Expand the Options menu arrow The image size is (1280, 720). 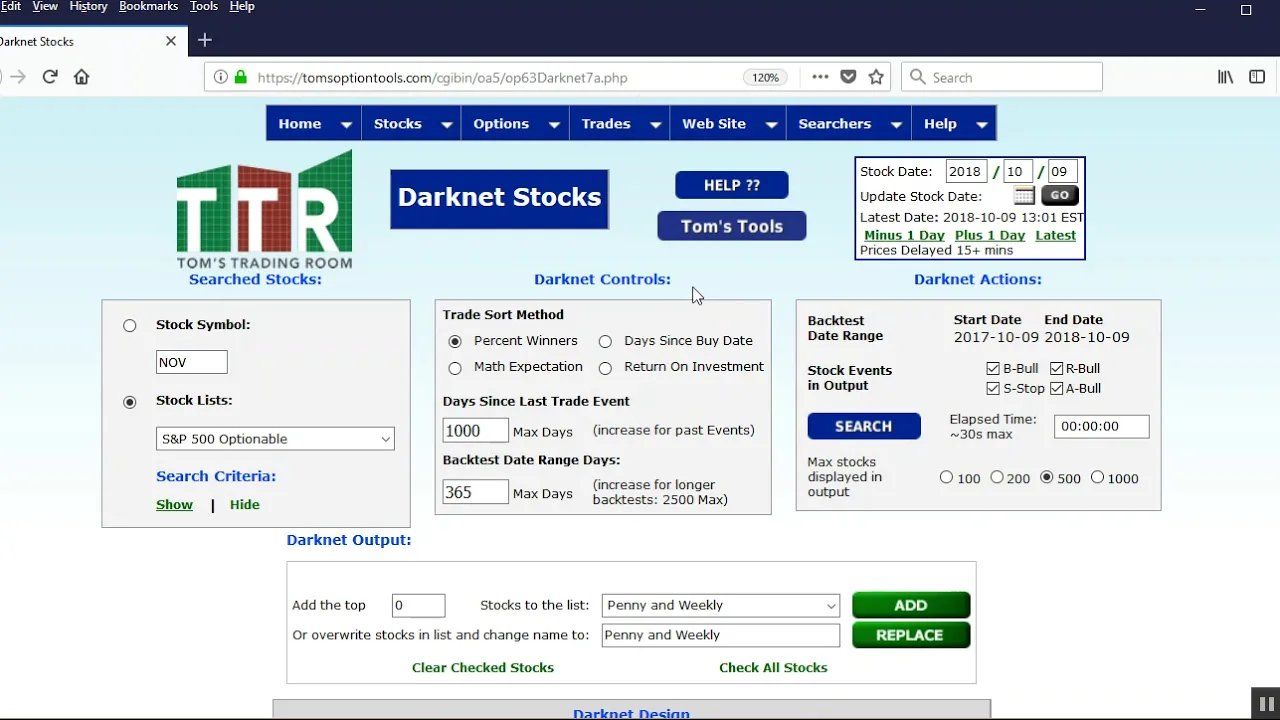click(x=554, y=124)
